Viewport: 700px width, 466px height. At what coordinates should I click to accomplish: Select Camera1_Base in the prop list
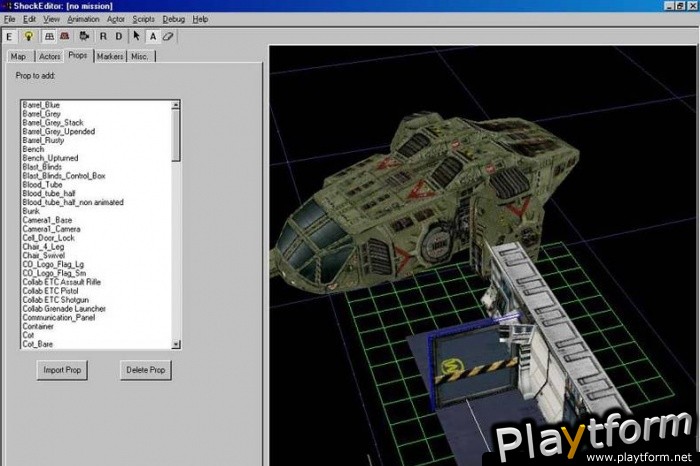[x=47, y=220]
